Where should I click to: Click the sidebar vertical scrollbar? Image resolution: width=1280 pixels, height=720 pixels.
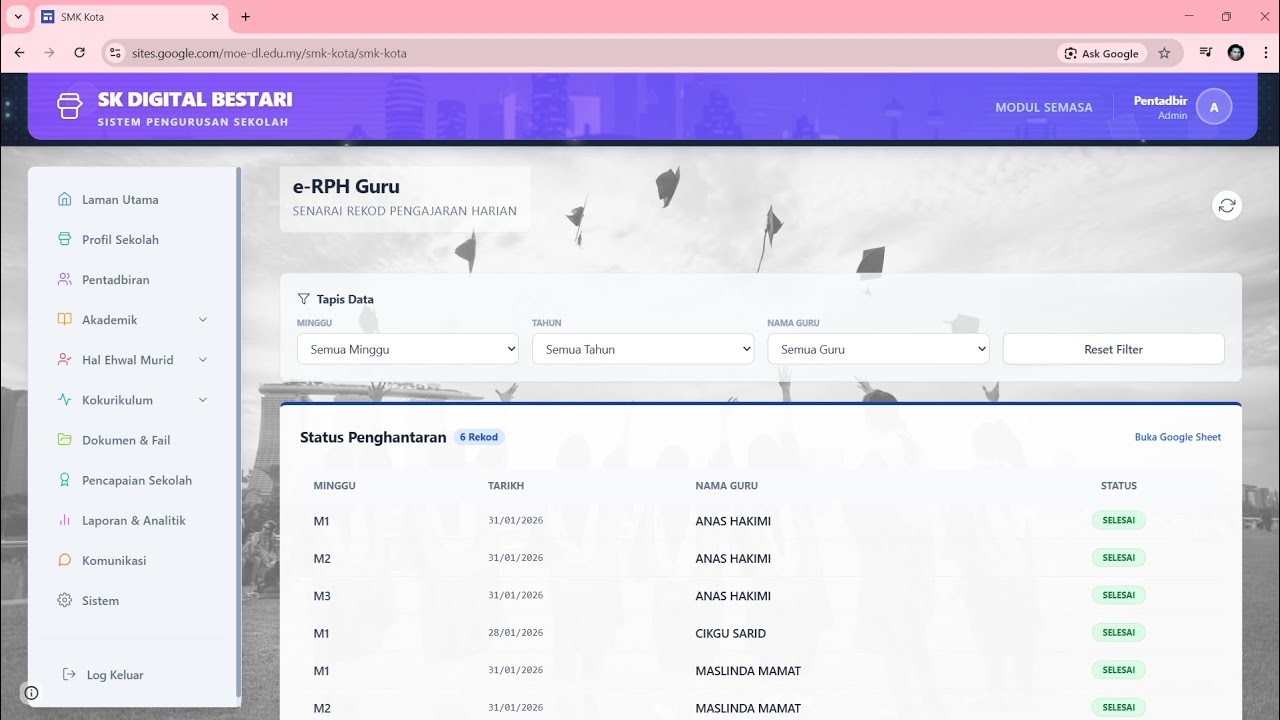click(x=238, y=431)
